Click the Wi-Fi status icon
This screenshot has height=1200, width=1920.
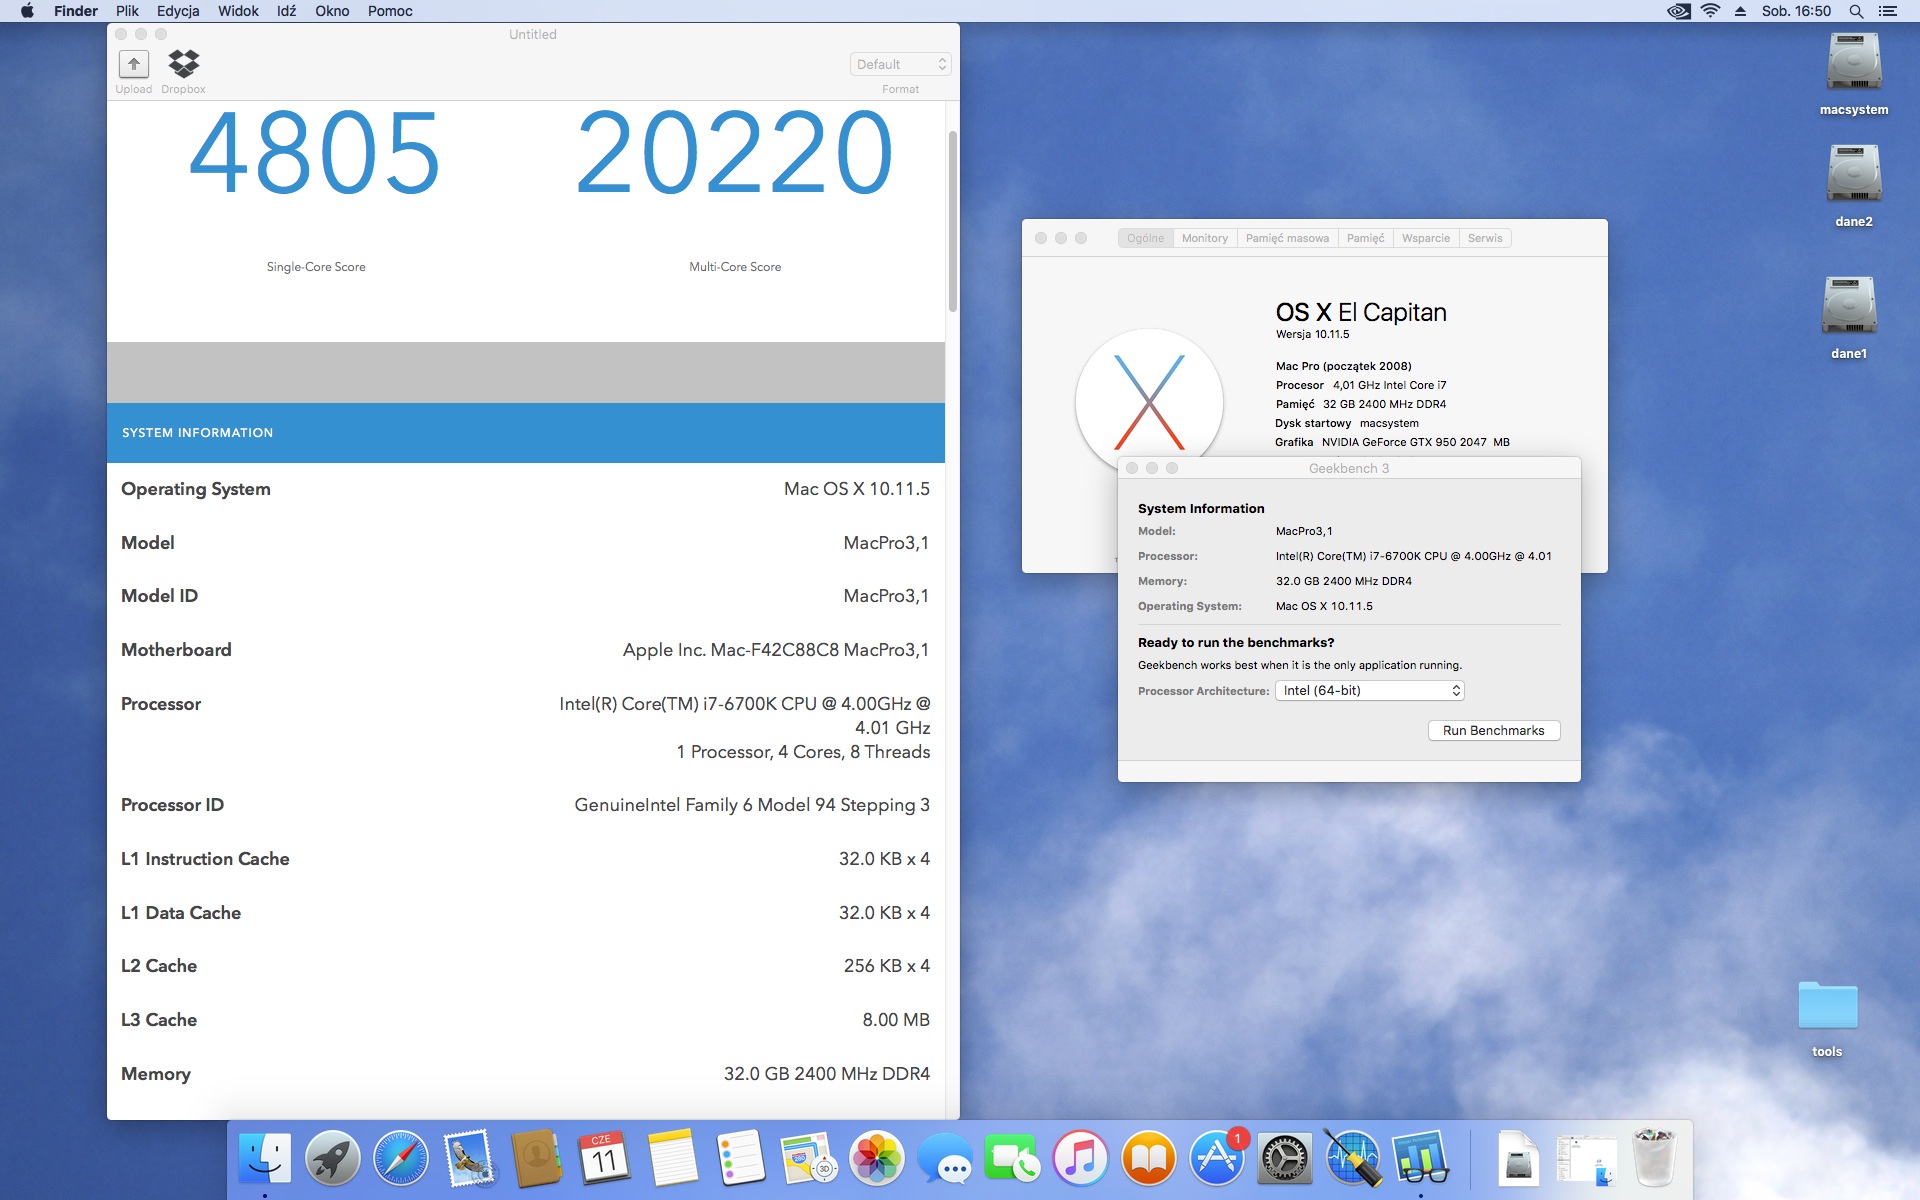[x=1711, y=11]
